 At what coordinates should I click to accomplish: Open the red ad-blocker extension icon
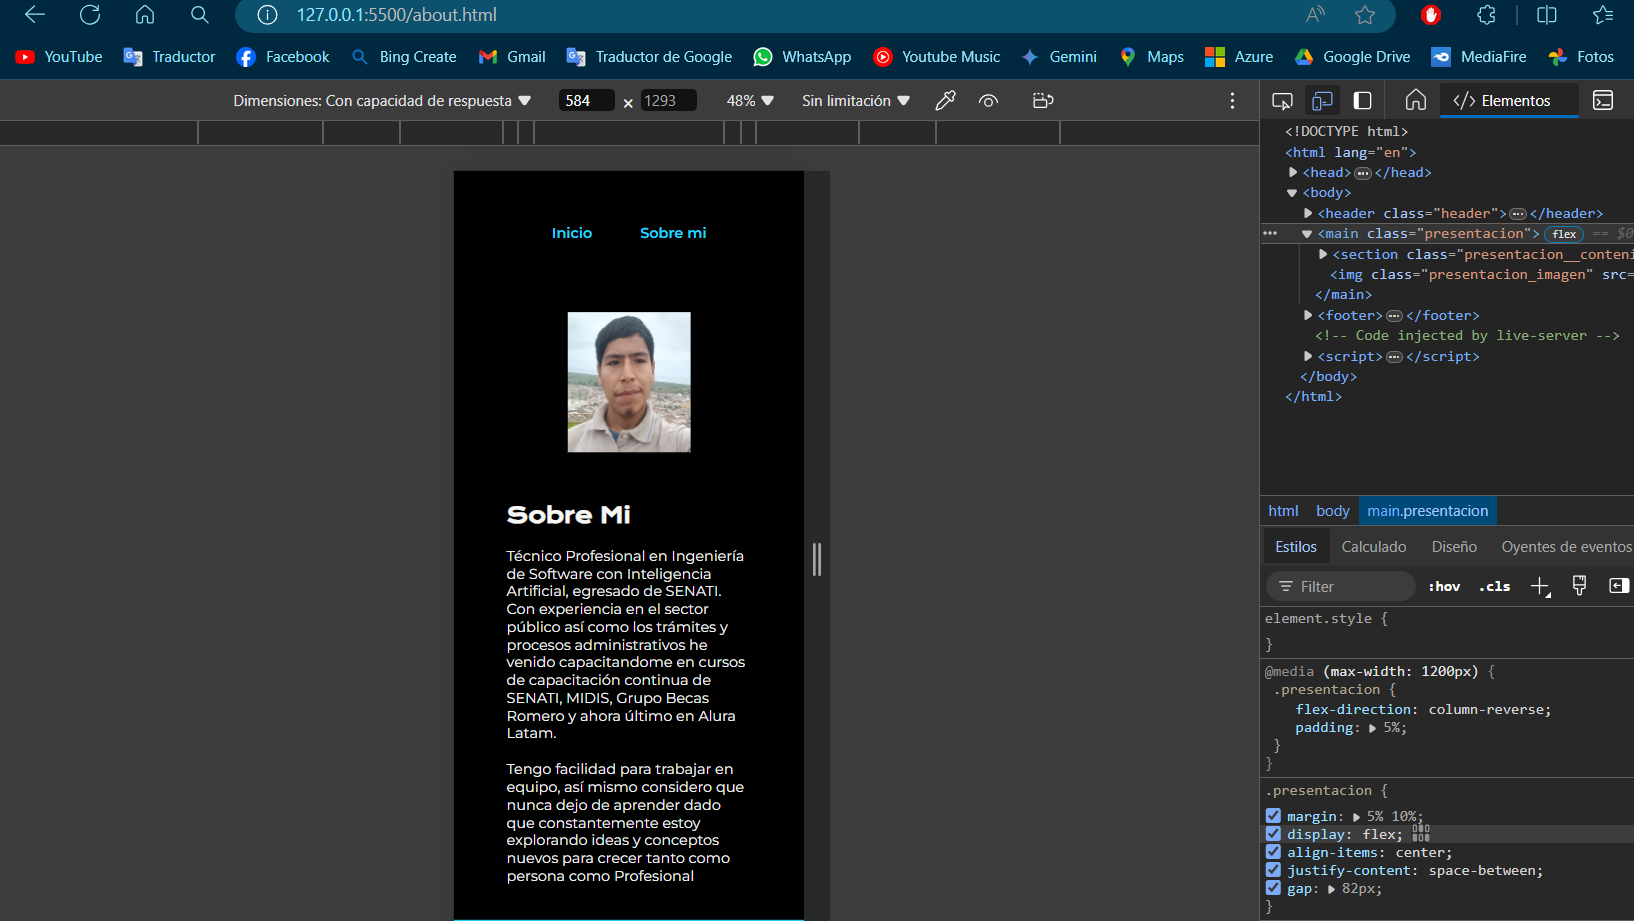(1431, 15)
